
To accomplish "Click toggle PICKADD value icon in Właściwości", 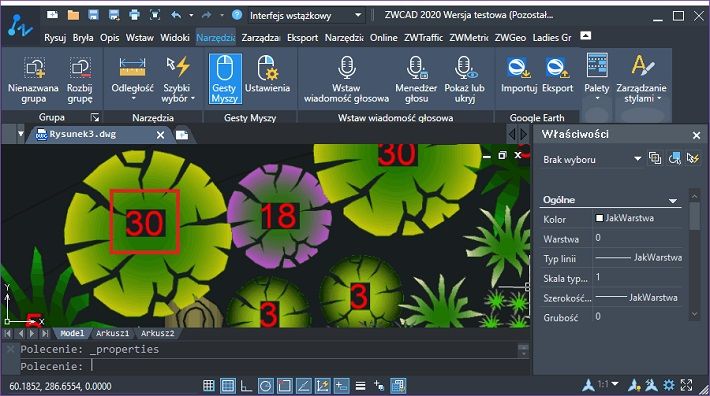I will pyautogui.click(x=655, y=158).
